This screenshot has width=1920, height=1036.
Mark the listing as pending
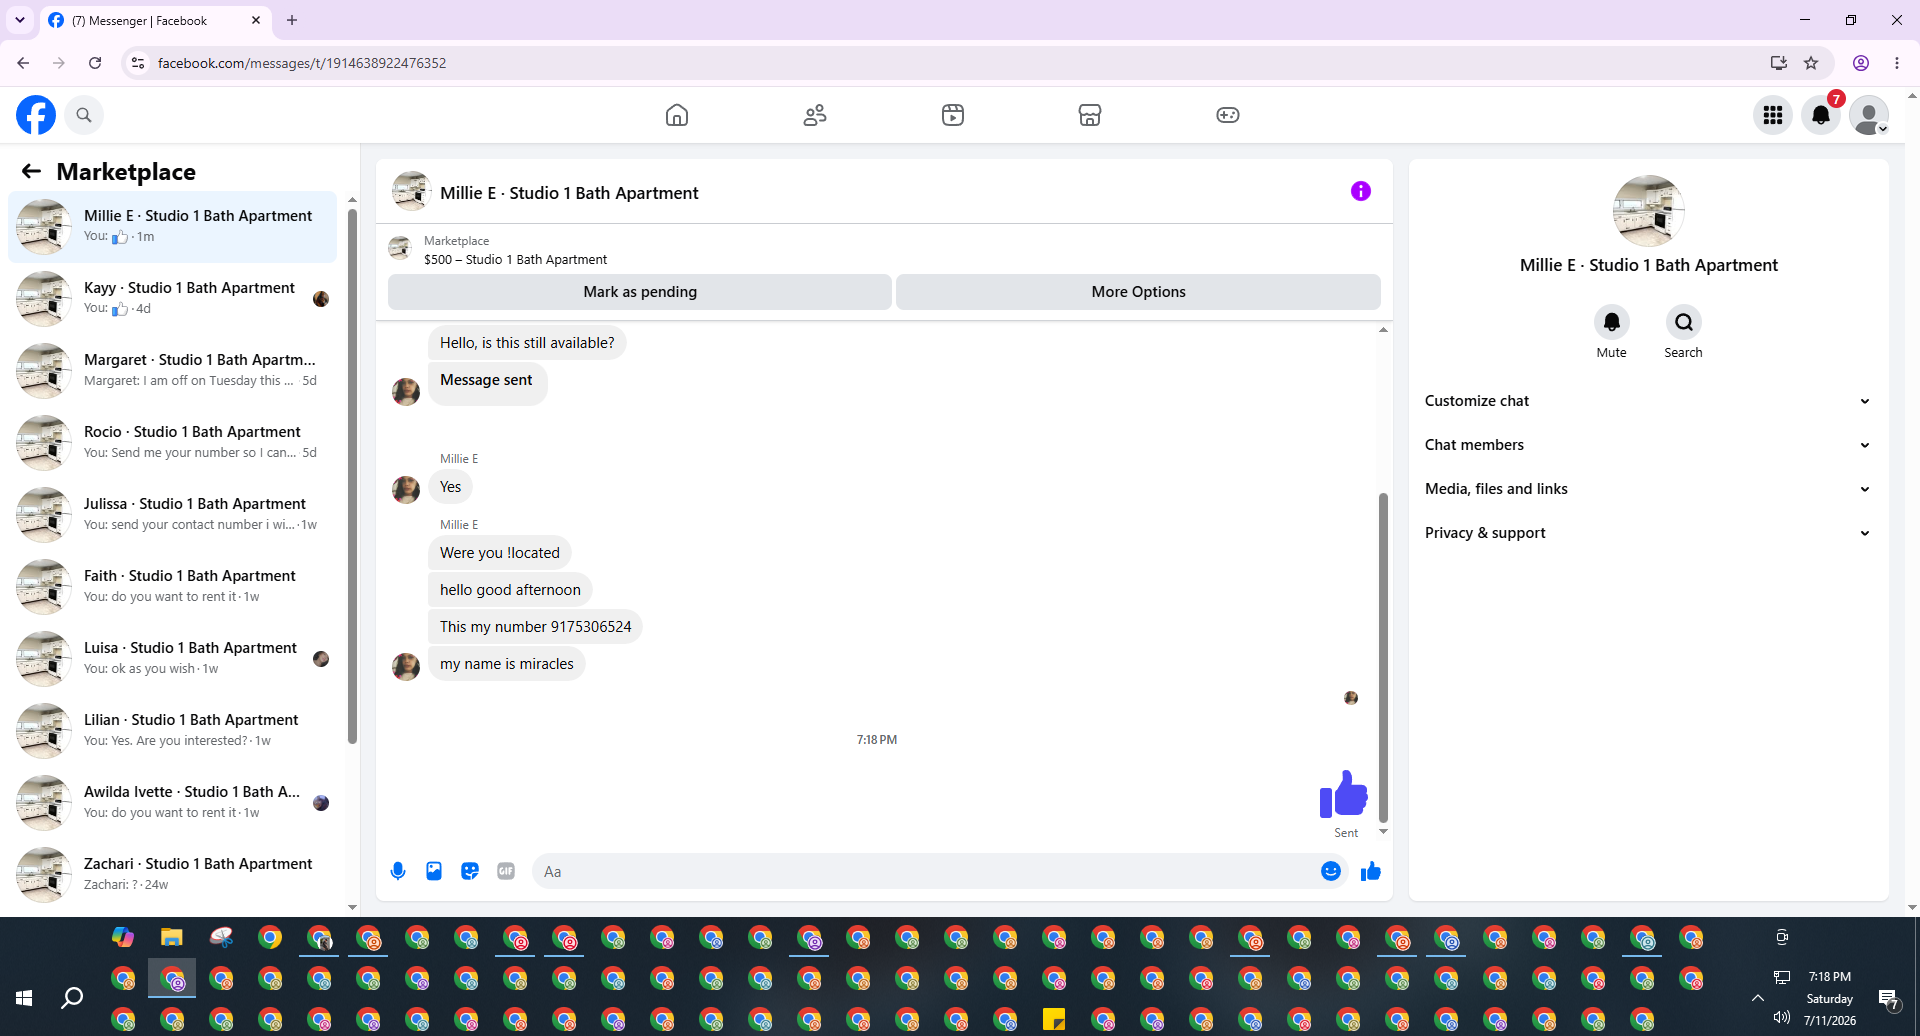coord(640,292)
